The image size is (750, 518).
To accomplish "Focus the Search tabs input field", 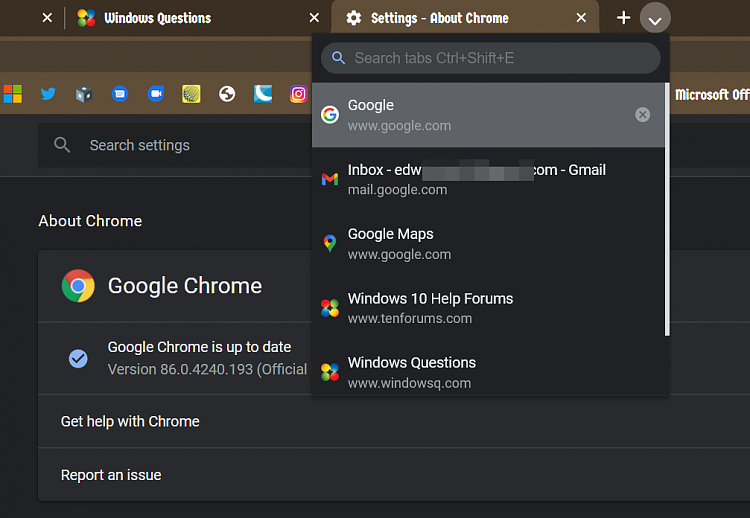I will tap(491, 58).
